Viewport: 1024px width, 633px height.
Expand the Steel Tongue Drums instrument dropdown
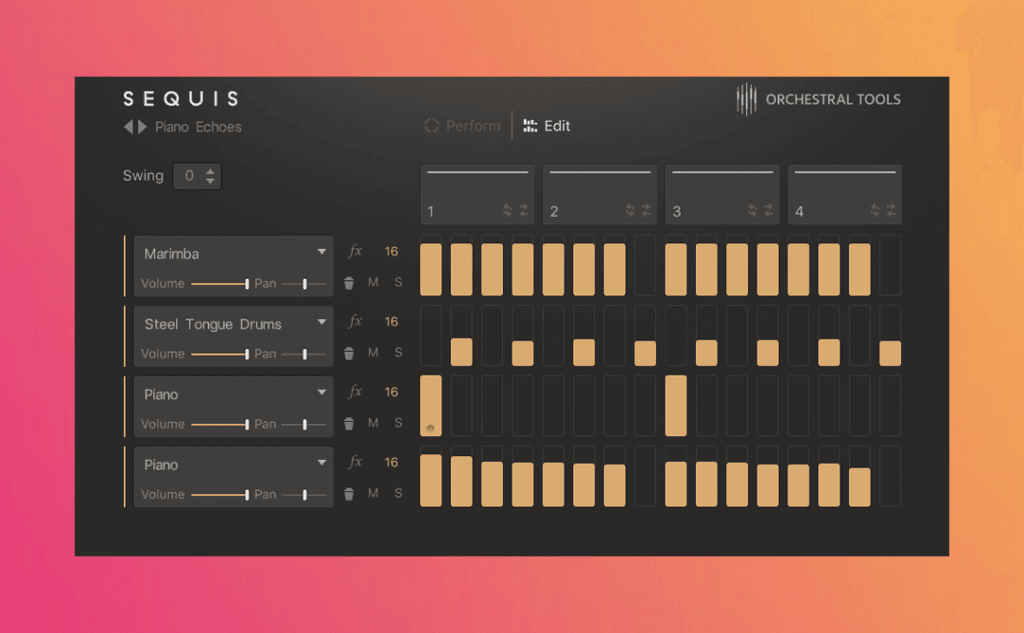tap(322, 323)
